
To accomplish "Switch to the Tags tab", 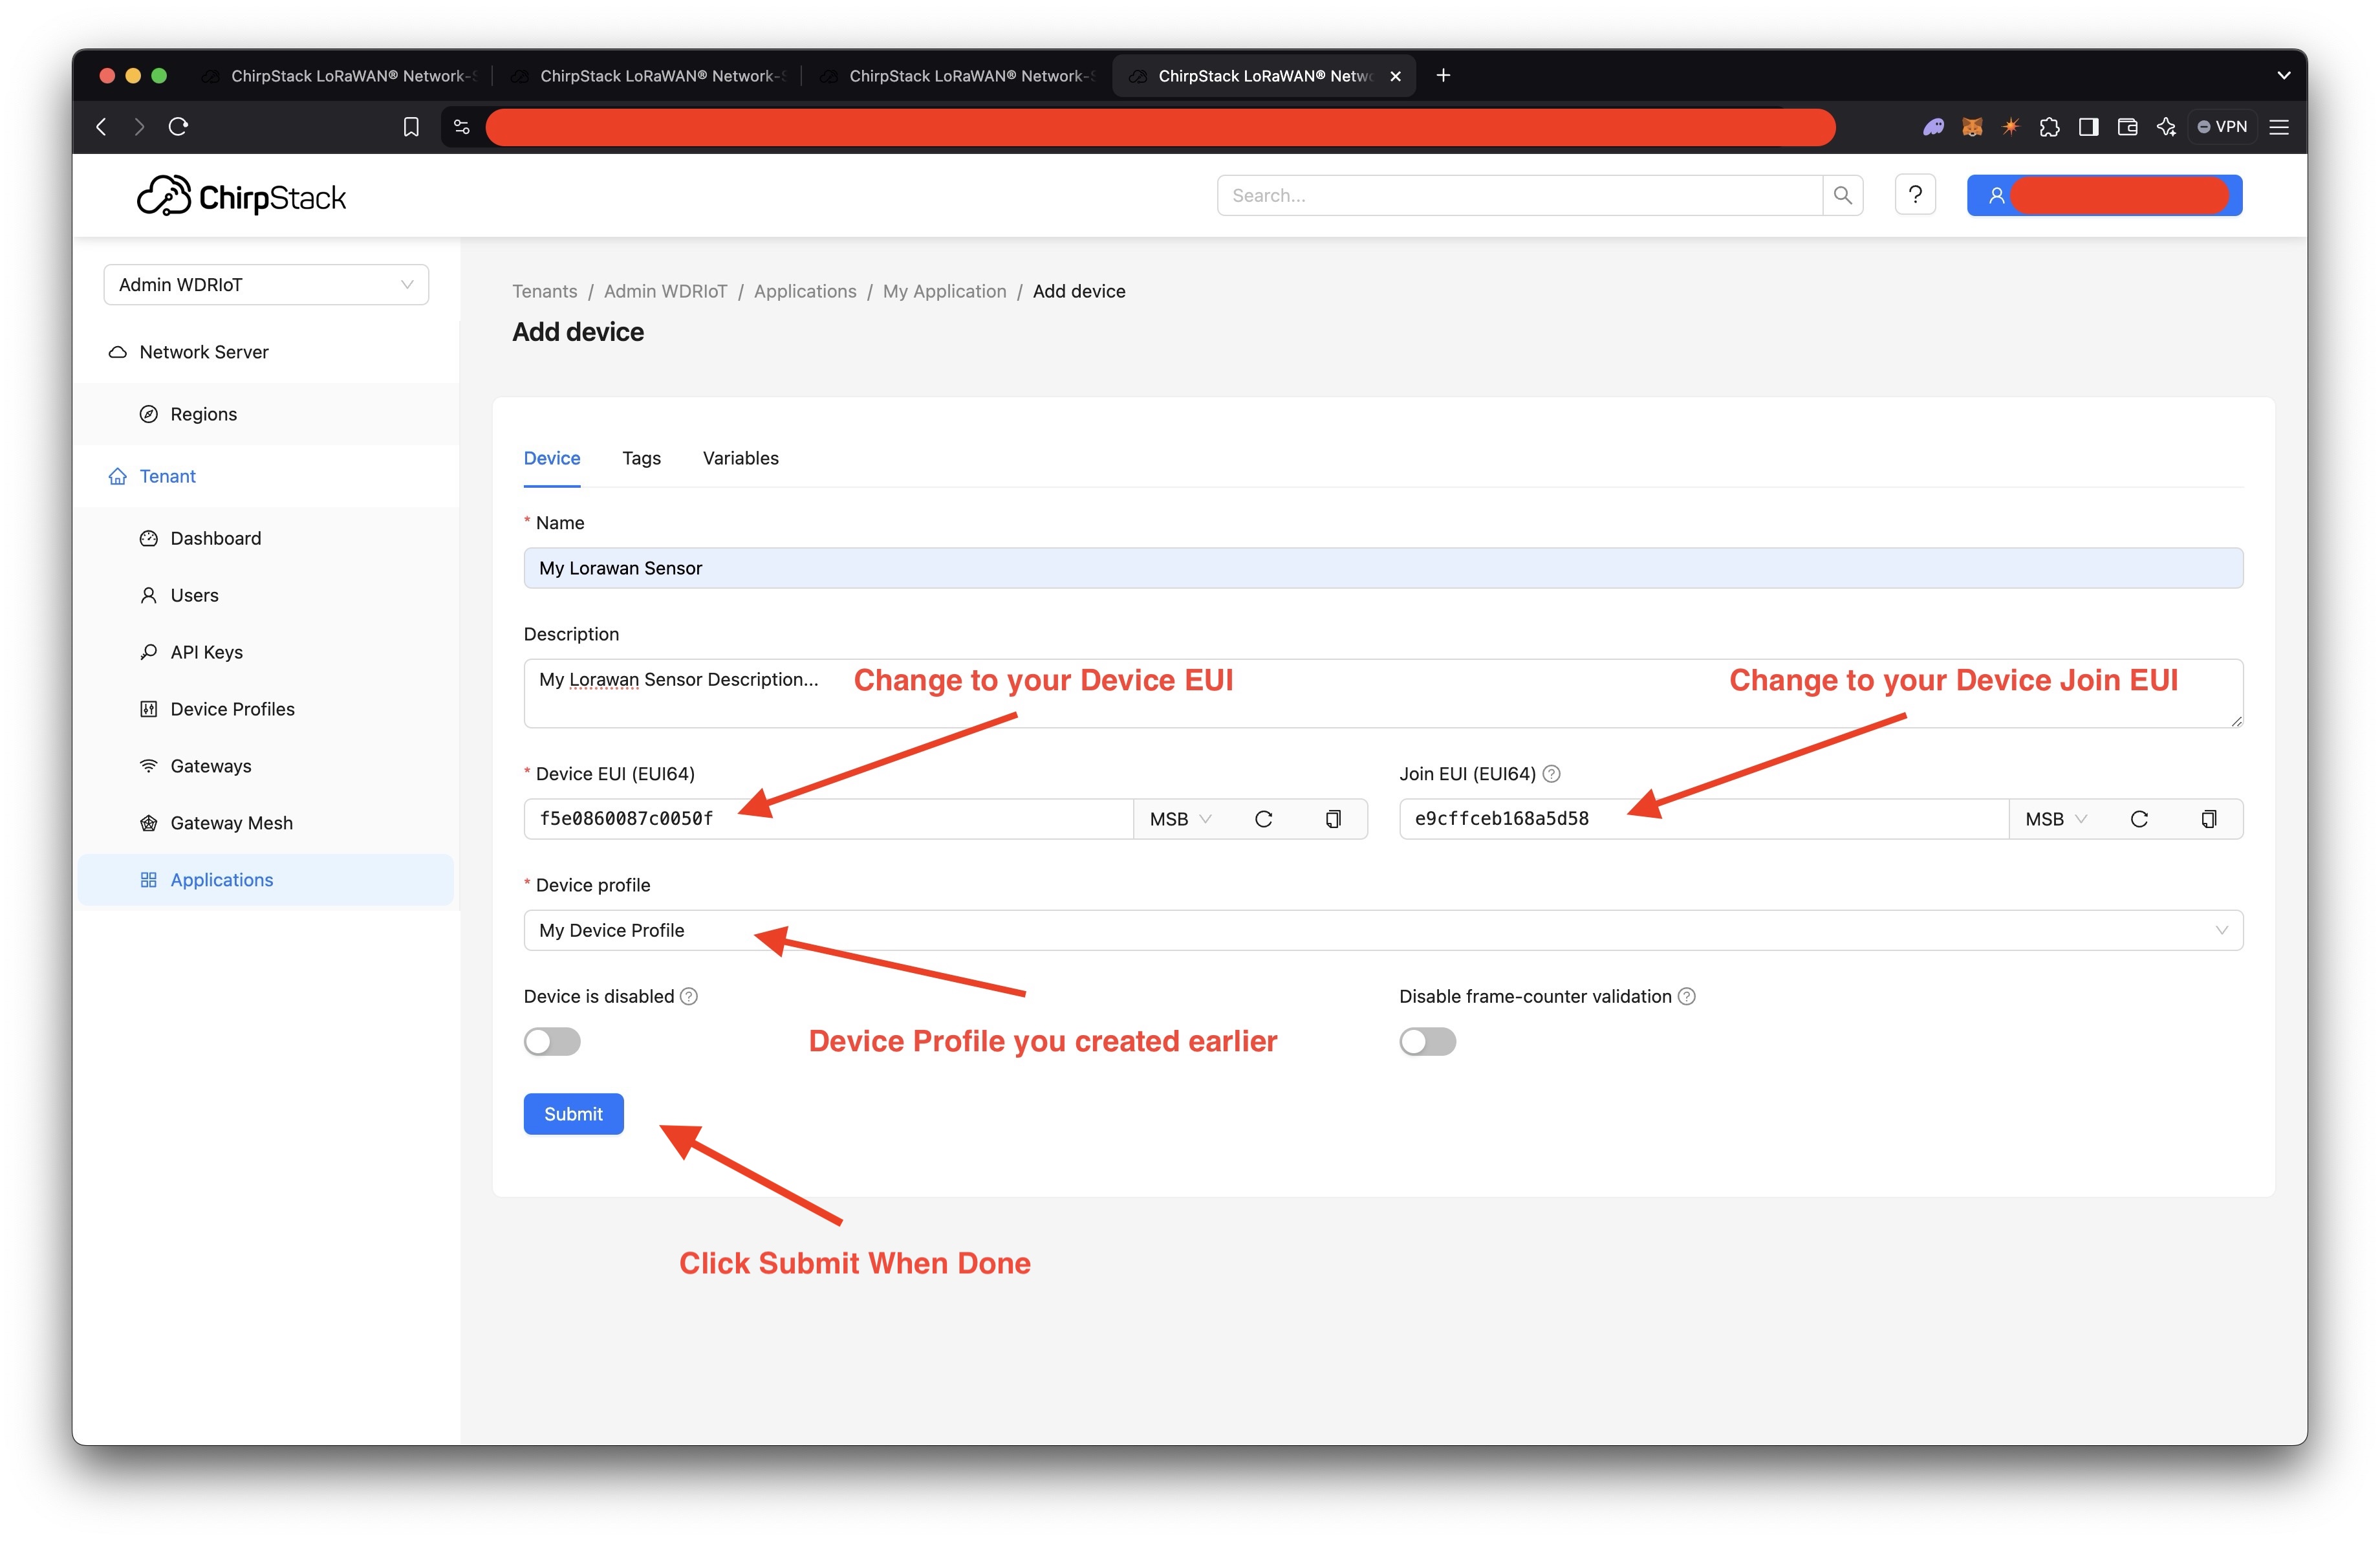I will pyautogui.click(x=641, y=458).
